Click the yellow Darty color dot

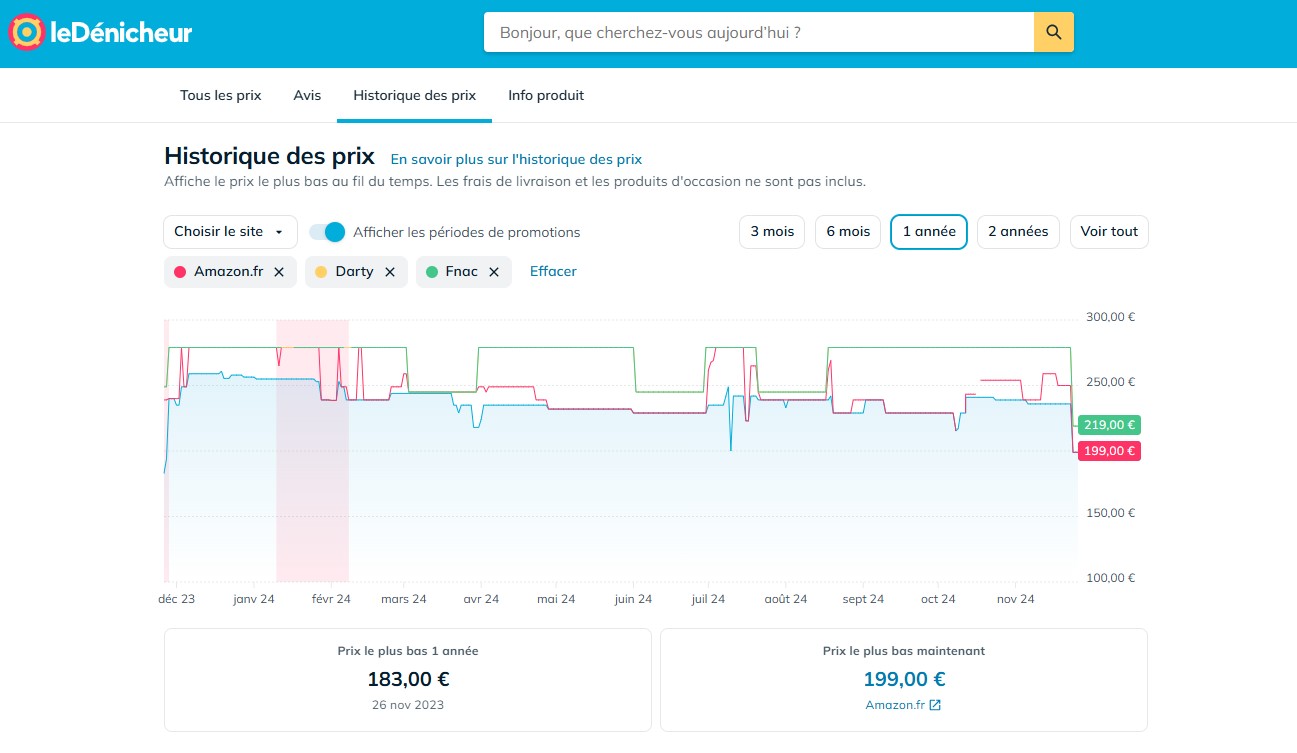321,272
